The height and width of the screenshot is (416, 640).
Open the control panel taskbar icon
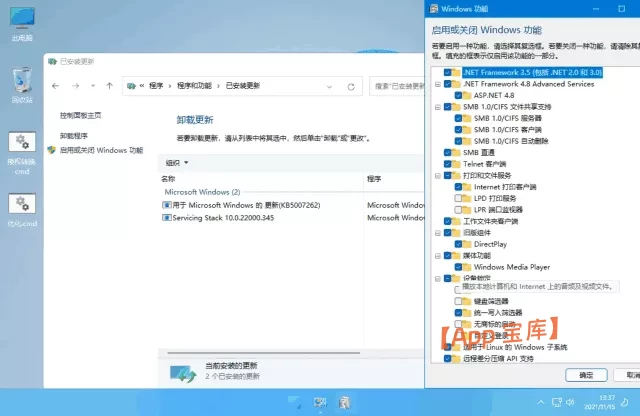pos(320,403)
